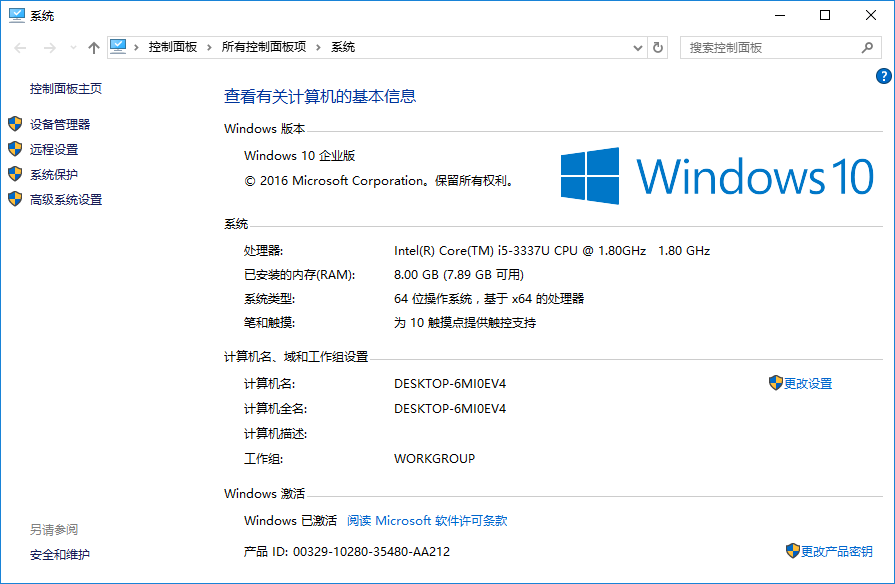Click the 查看有关计算机的基本信息 heading
Image resolution: width=895 pixels, height=584 pixels.
pyautogui.click(x=320, y=96)
